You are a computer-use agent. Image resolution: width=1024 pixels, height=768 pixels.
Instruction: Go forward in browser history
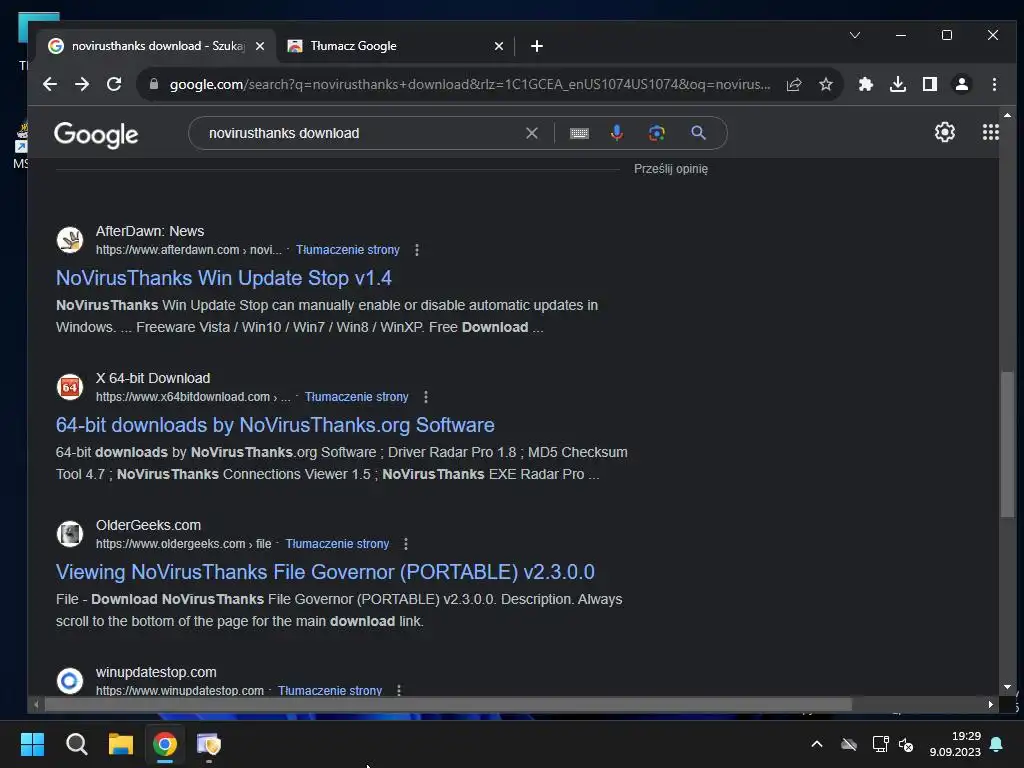[82, 84]
